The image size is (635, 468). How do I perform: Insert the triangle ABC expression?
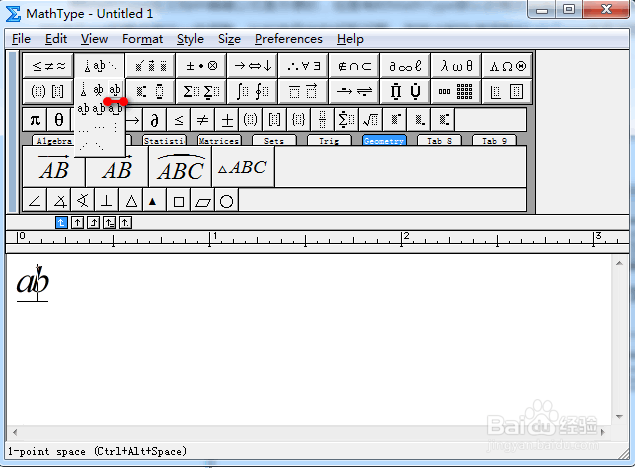click(243, 167)
